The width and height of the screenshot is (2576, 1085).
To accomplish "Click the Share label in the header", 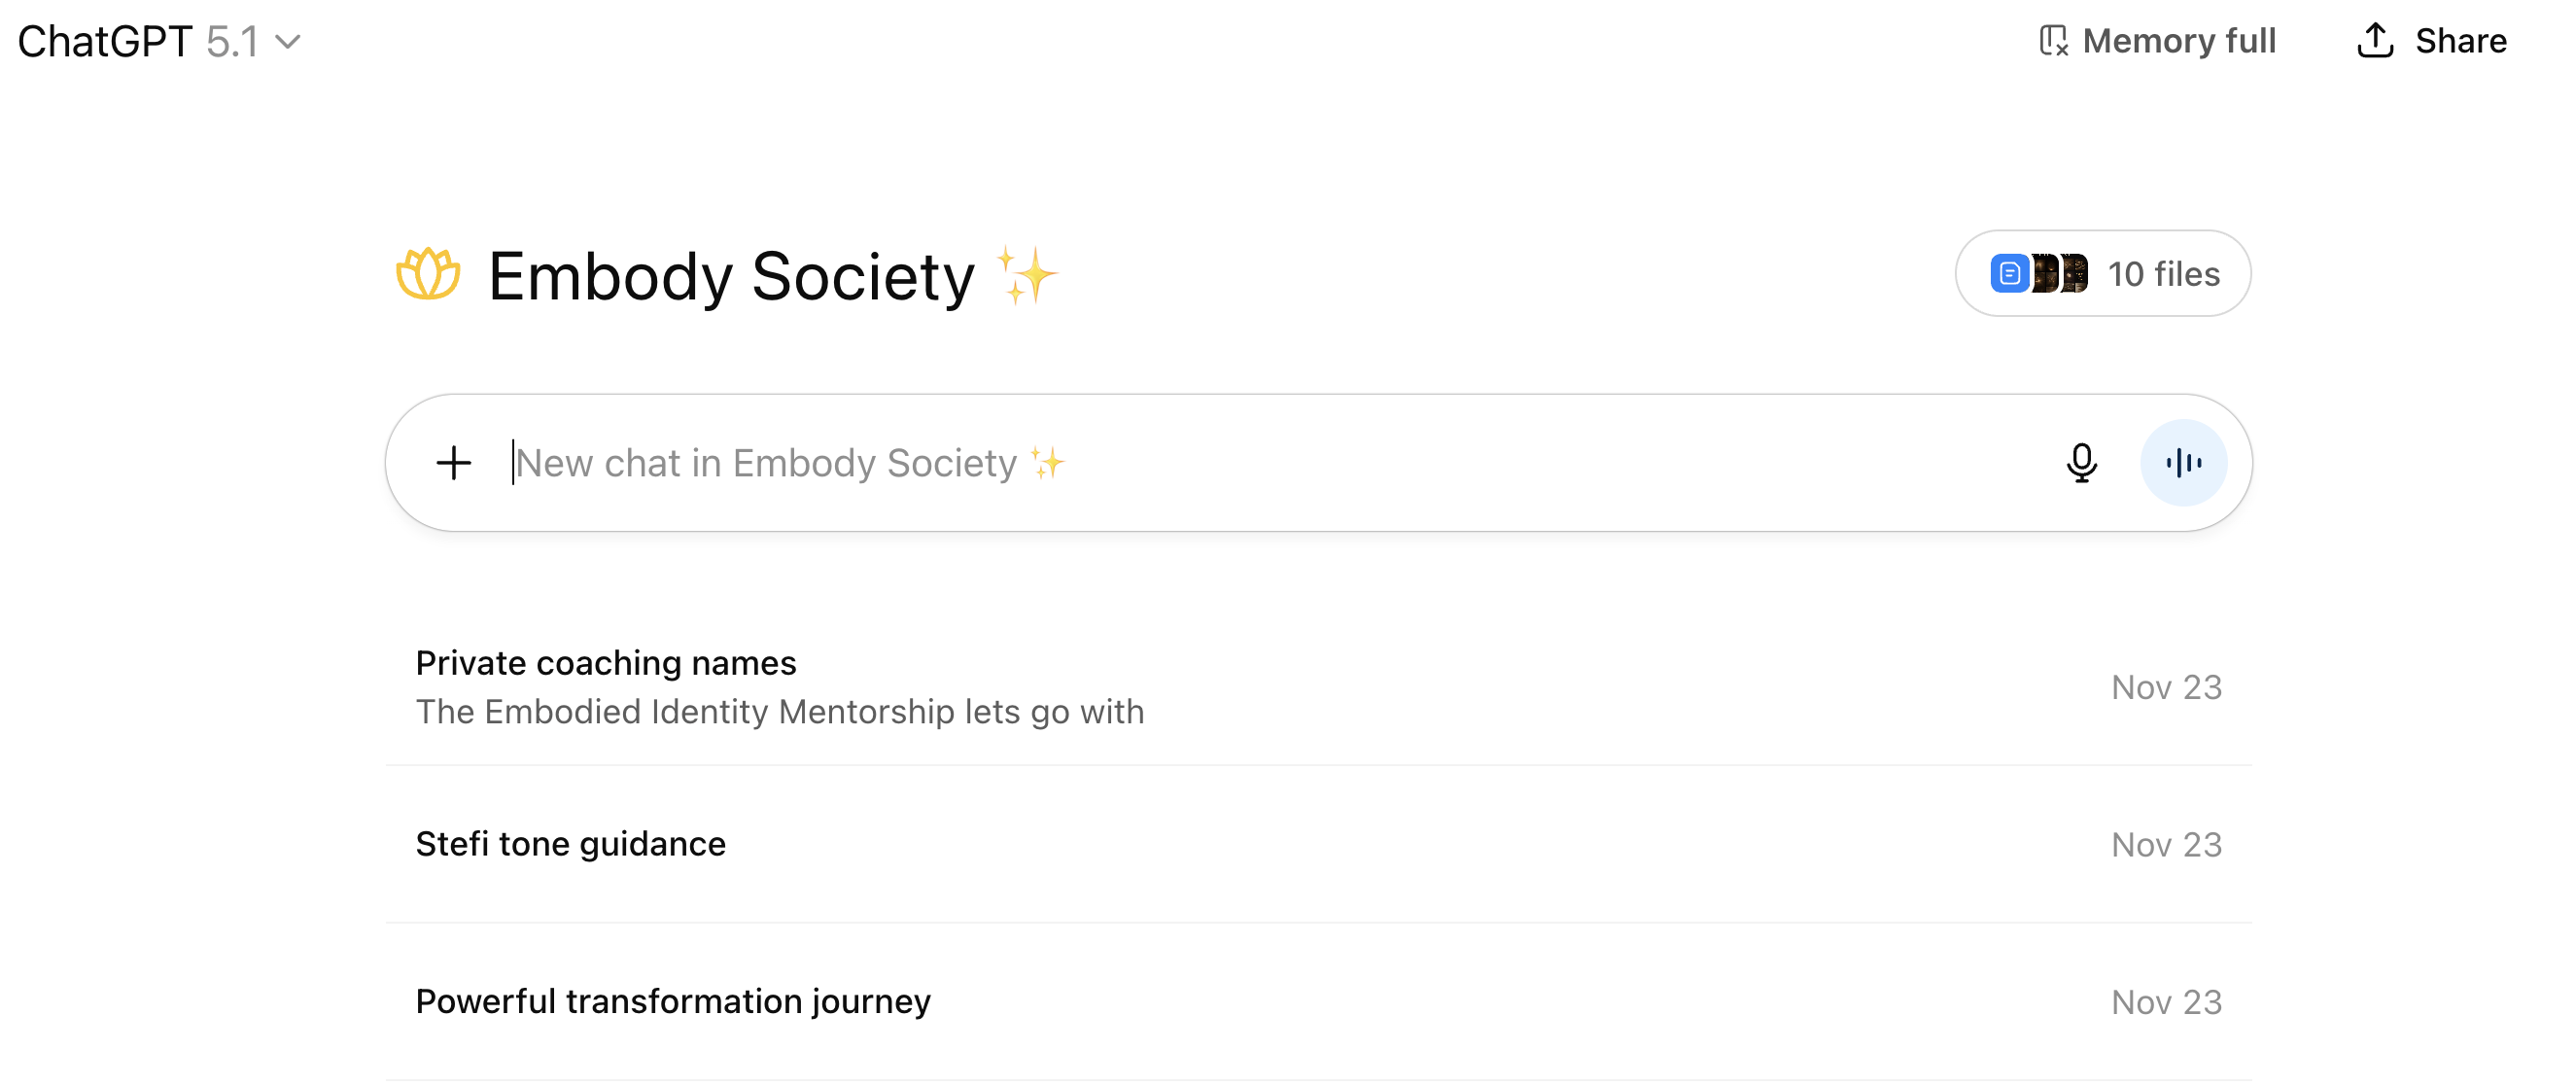I will pos(2460,41).
